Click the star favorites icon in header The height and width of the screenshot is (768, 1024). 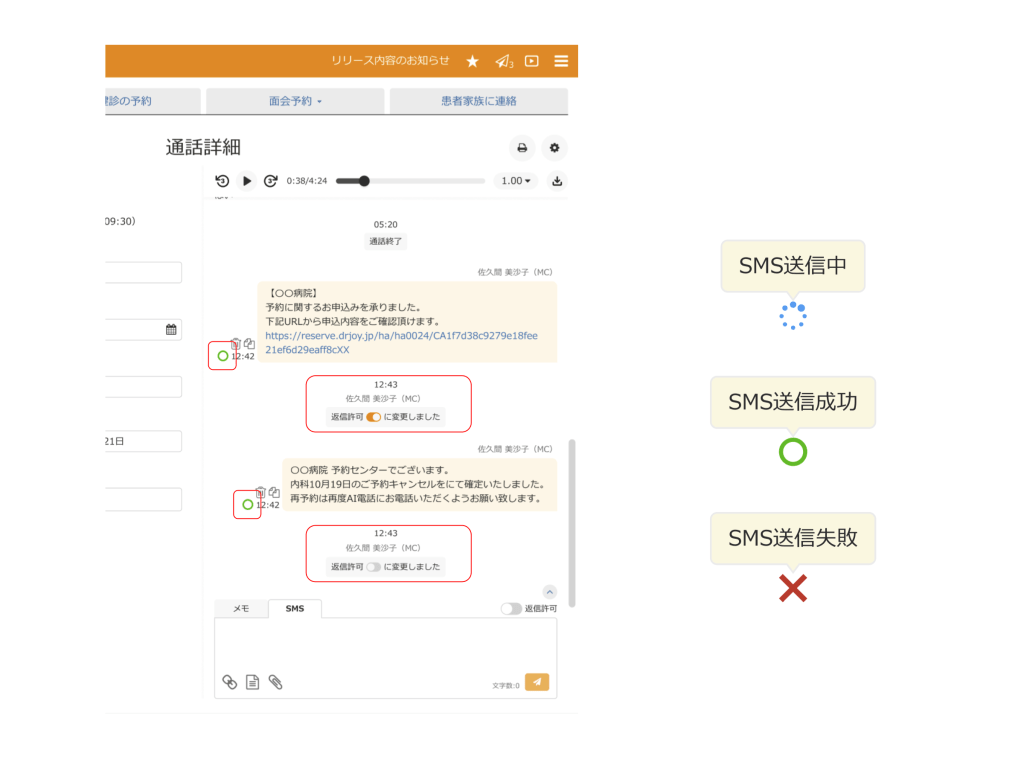pyautogui.click(x=473, y=61)
